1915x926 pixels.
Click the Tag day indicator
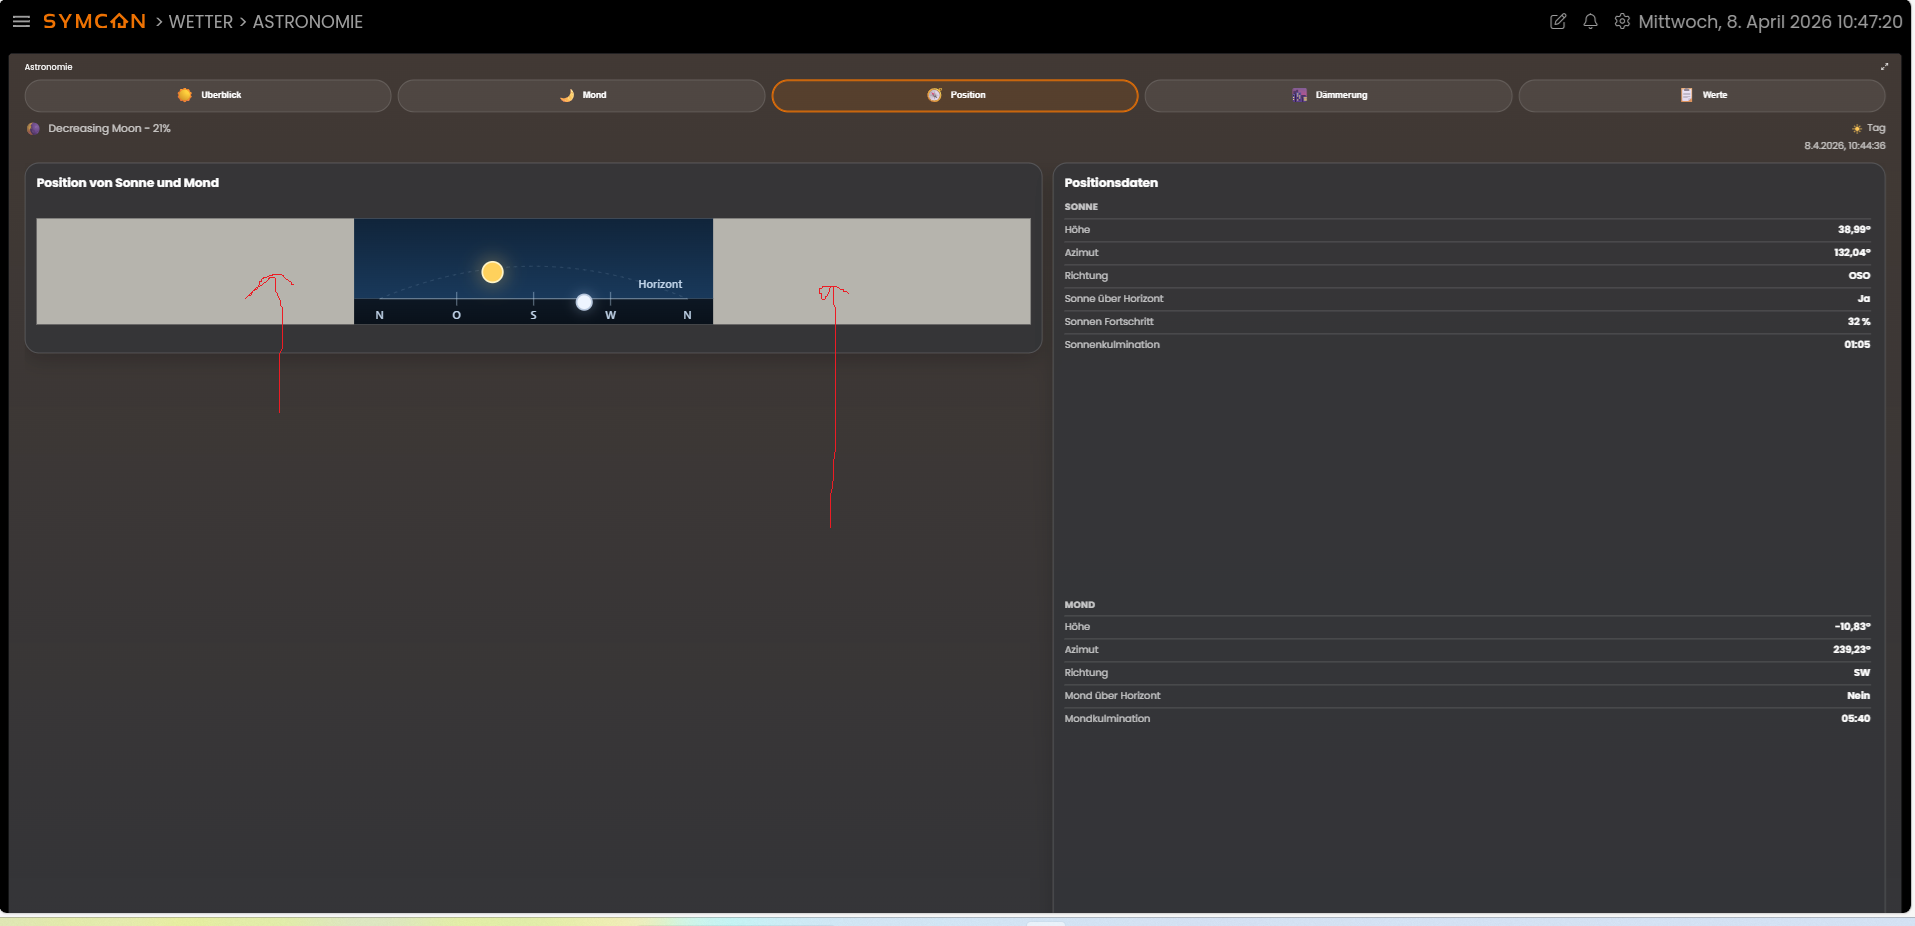[x=1869, y=128]
